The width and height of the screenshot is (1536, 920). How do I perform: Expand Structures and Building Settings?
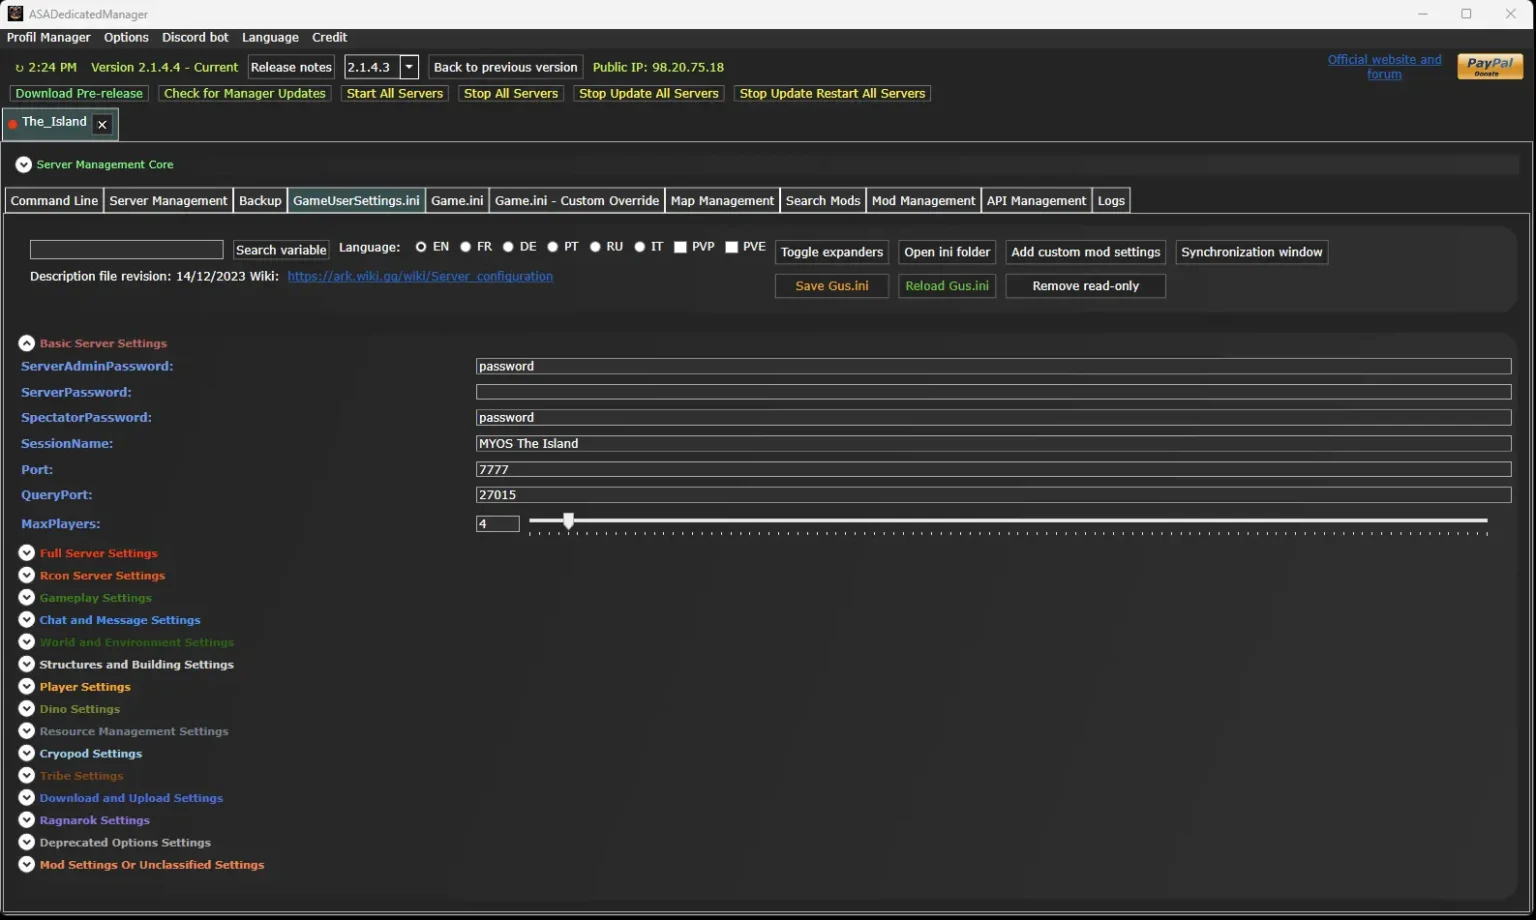click(x=27, y=664)
